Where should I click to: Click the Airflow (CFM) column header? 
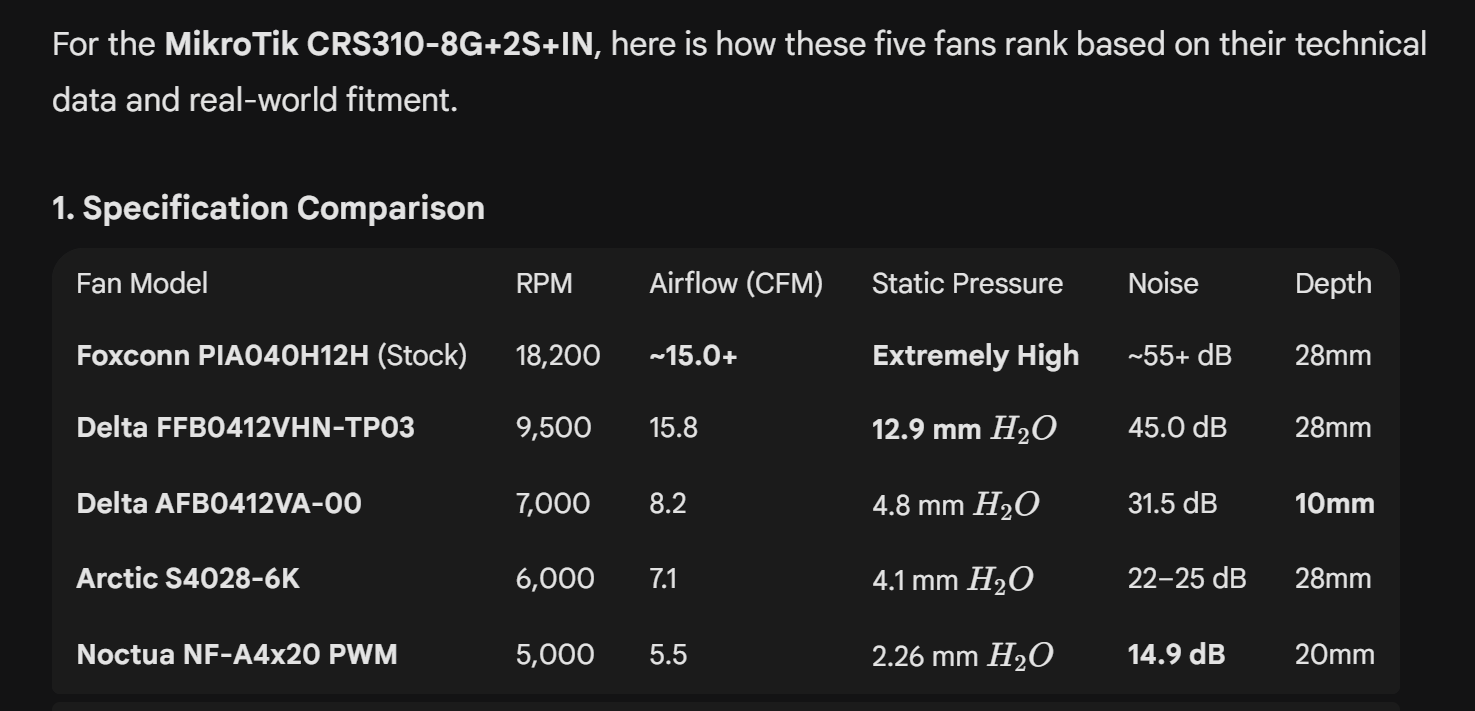[735, 283]
